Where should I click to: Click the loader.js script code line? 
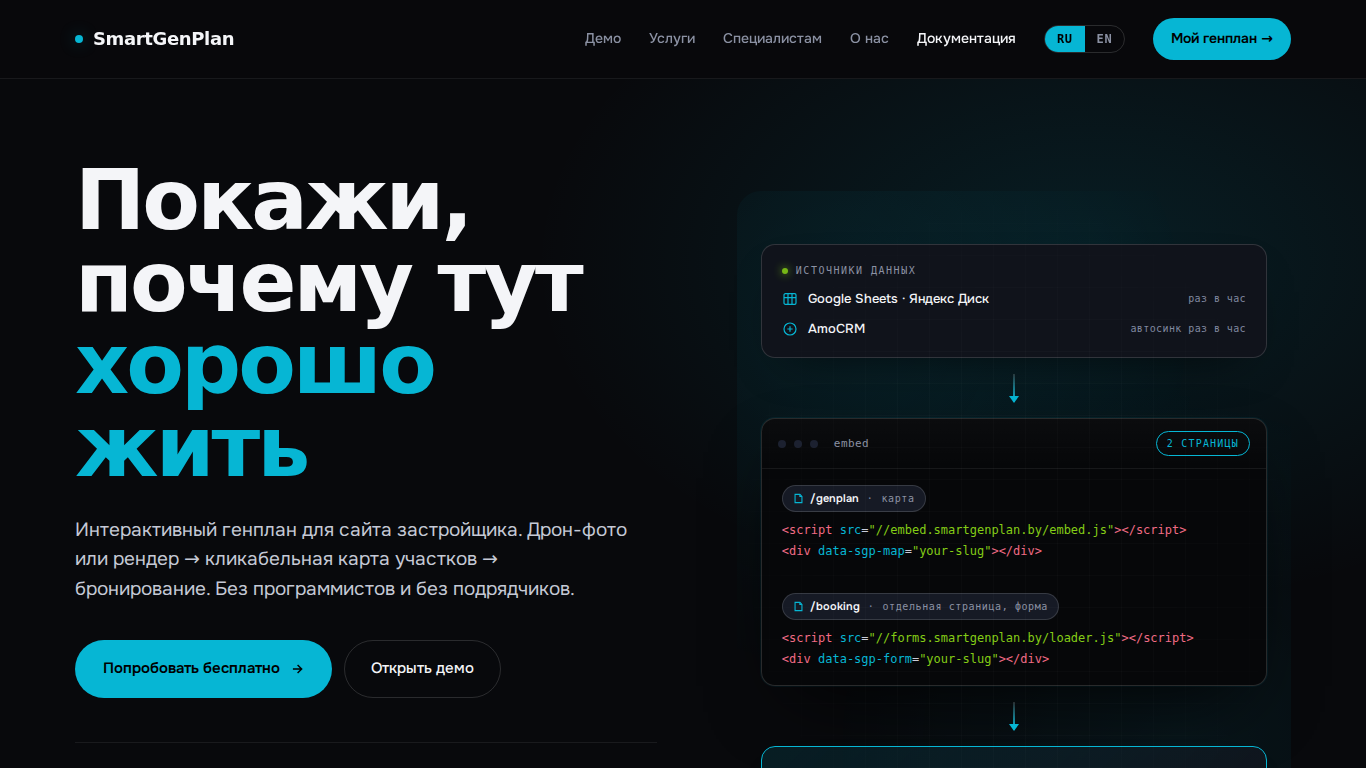click(988, 637)
